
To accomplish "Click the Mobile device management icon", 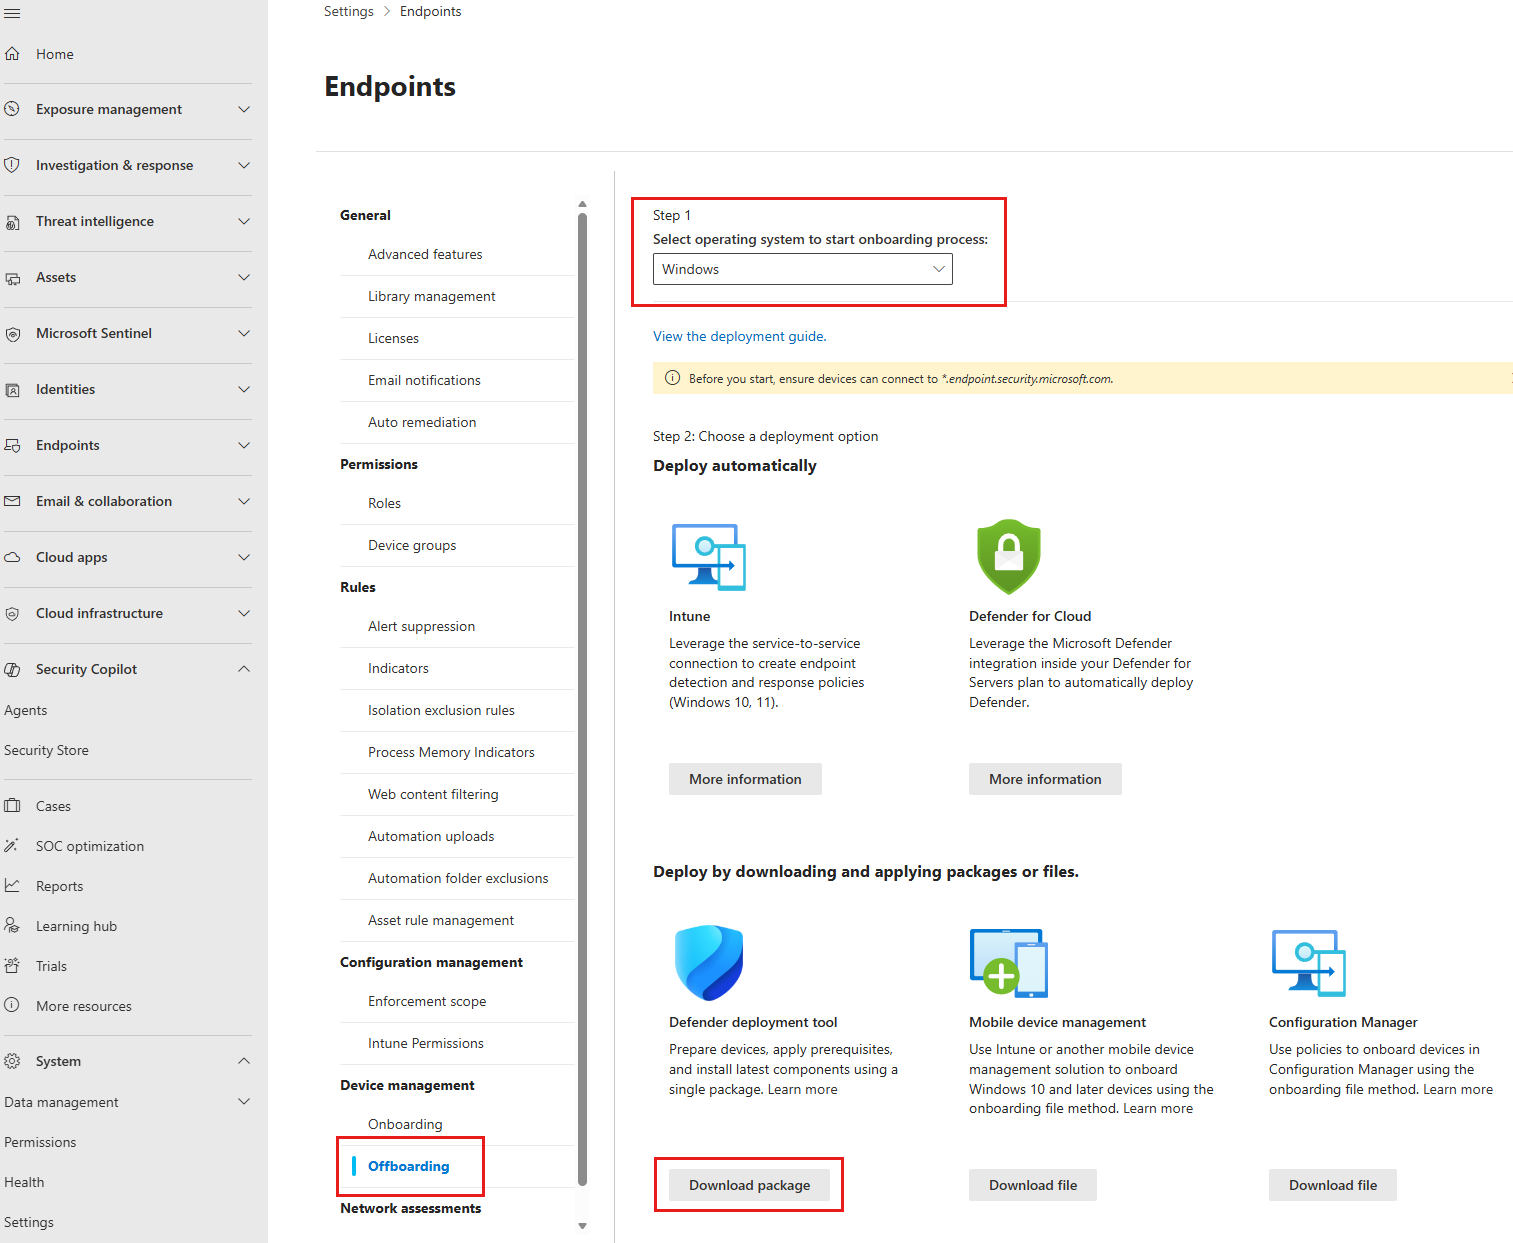I will pyautogui.click(x=1009, y=962).
